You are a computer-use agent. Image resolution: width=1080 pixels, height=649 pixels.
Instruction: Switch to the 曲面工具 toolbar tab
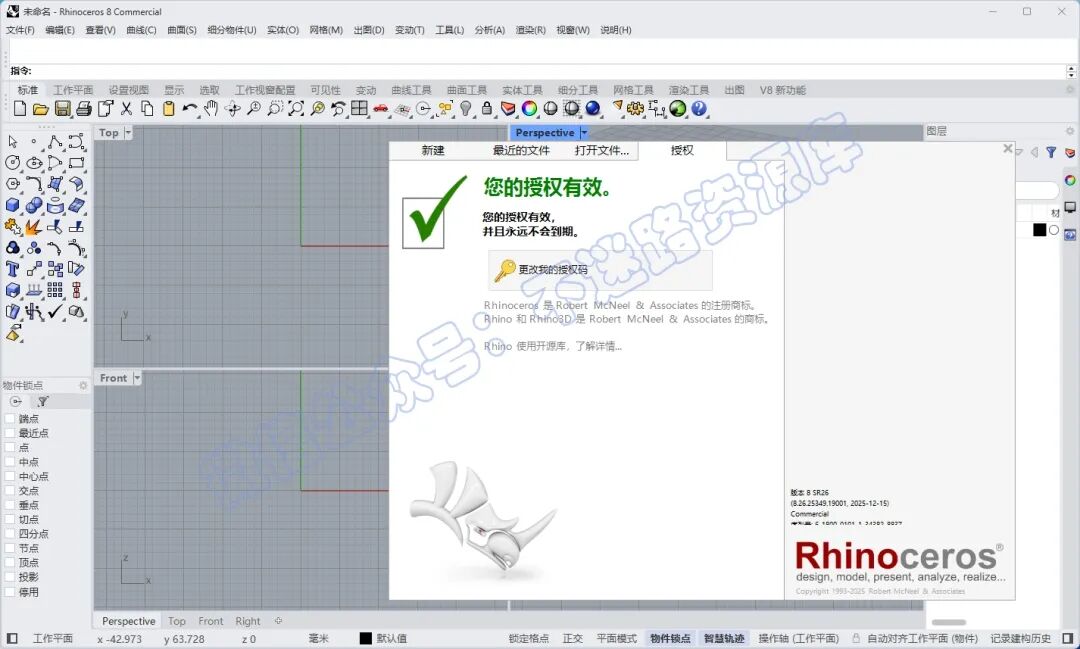[467, 90]
